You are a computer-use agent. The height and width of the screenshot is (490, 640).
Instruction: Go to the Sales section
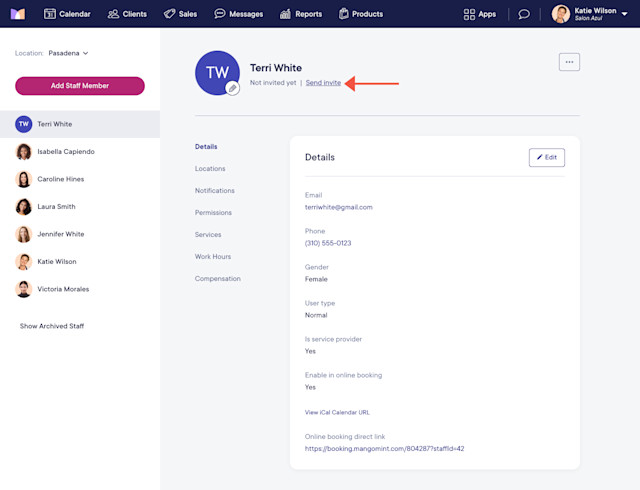click(180, 14)
